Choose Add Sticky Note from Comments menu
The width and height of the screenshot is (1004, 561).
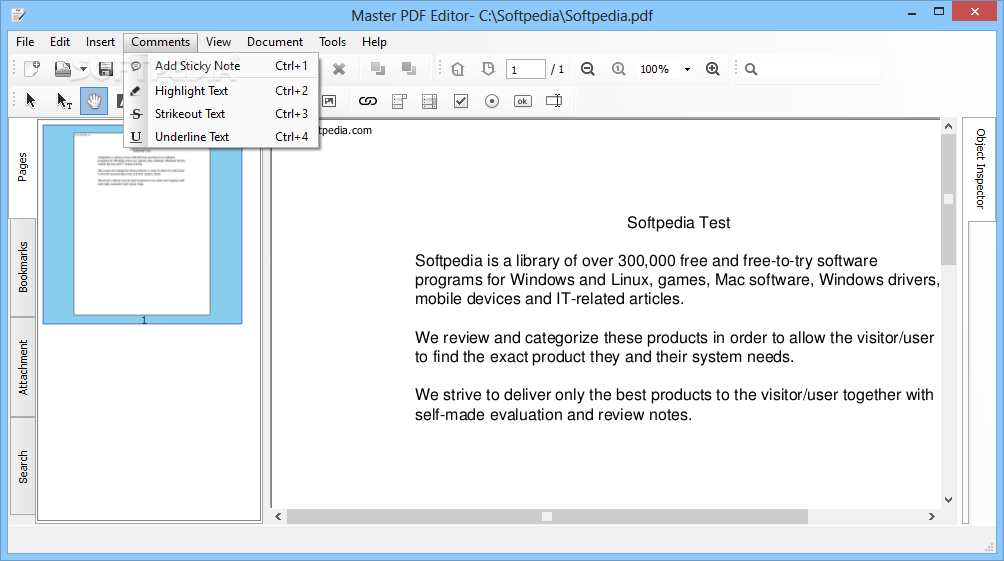221,66
